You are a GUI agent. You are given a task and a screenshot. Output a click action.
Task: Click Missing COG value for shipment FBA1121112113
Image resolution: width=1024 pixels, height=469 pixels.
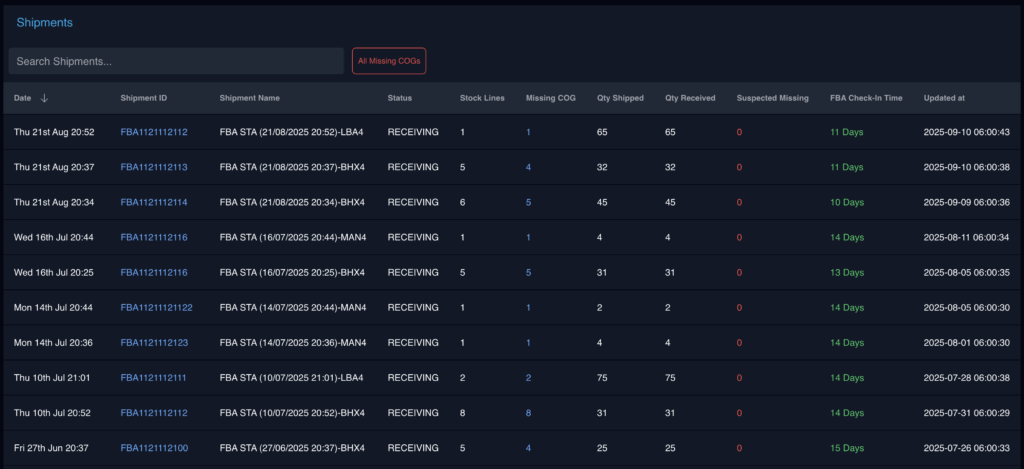[528, 167]
